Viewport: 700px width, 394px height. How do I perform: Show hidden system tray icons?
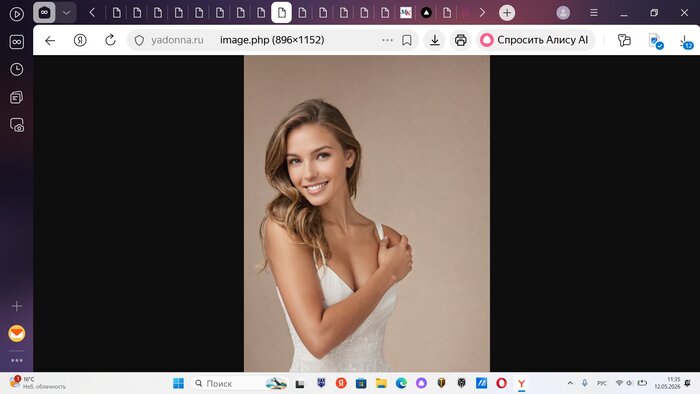570,383
